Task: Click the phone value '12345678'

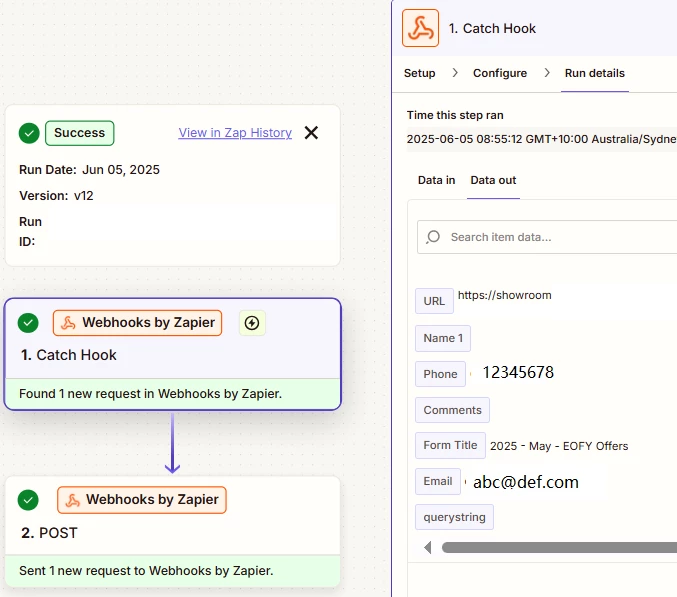Action: pyautogui.click(x=518, y=373)
